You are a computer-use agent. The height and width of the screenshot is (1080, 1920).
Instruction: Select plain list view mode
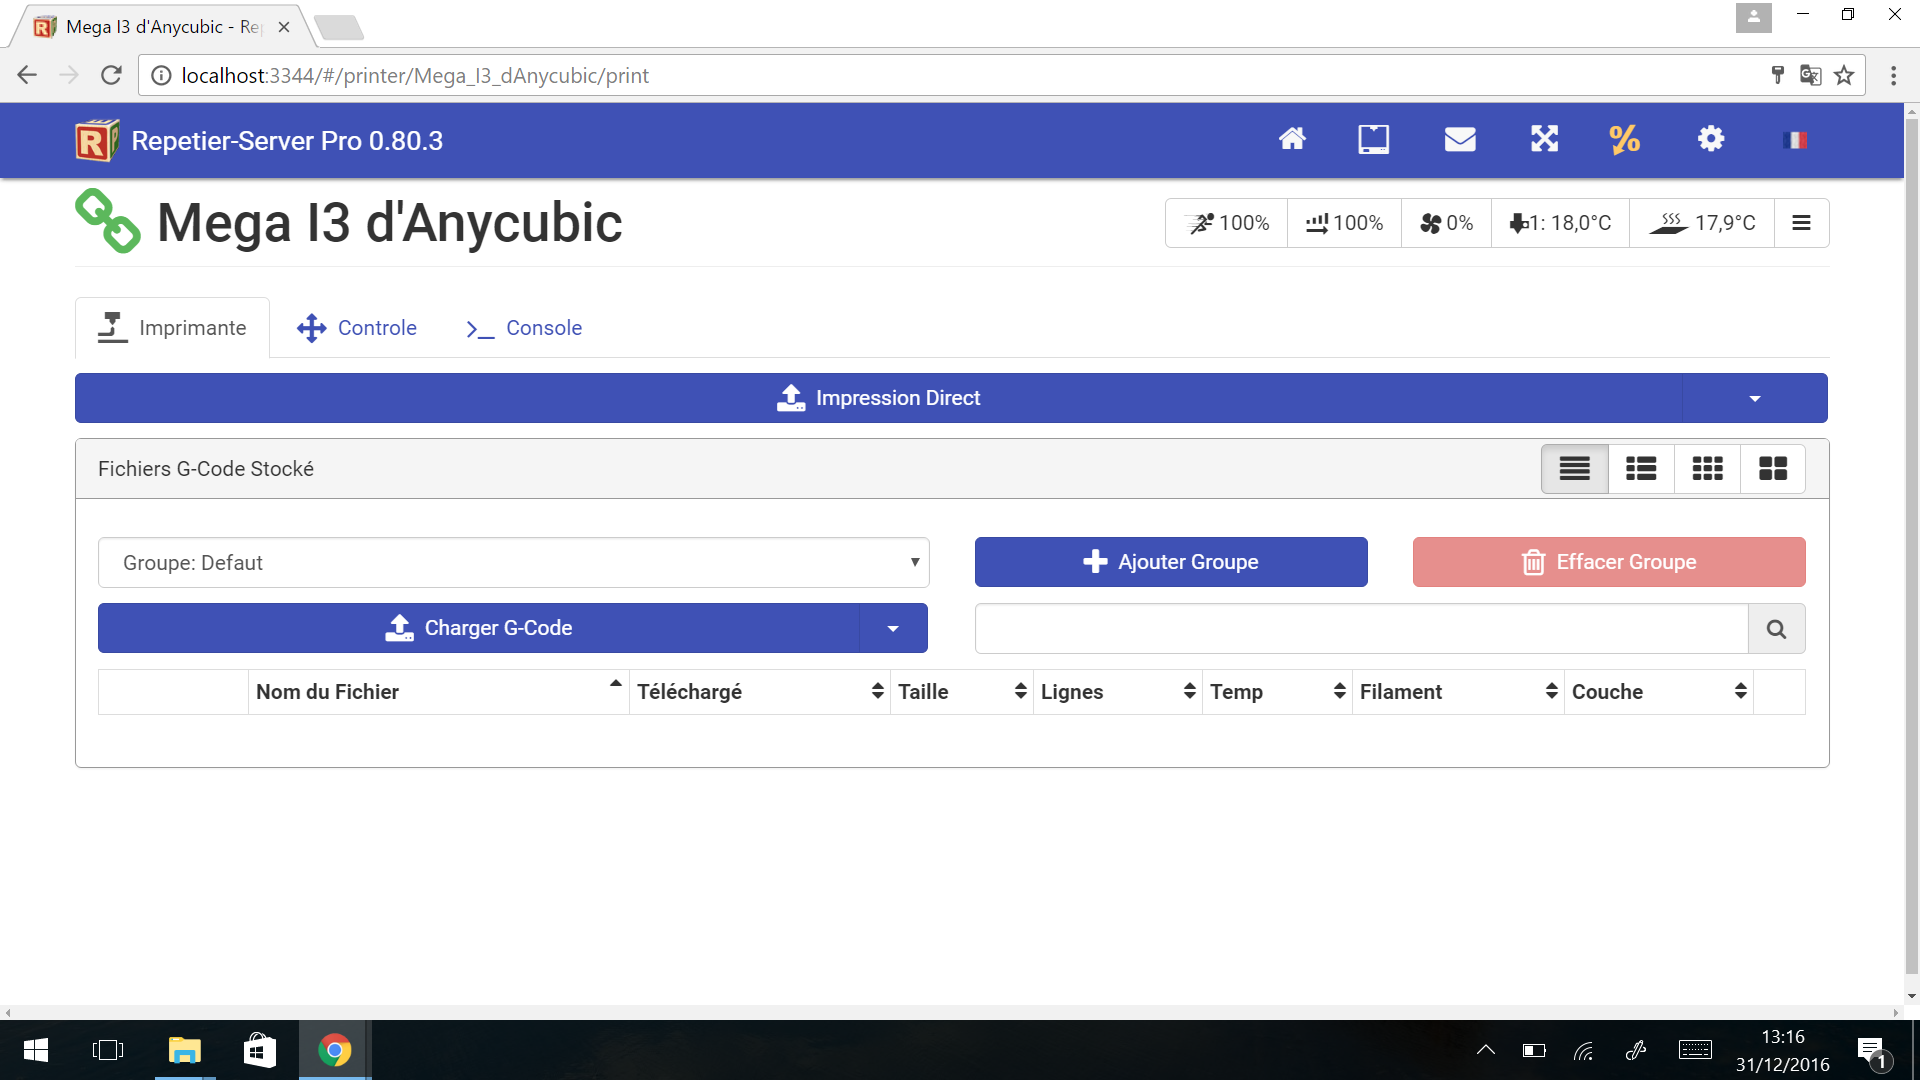[1575, 469]
